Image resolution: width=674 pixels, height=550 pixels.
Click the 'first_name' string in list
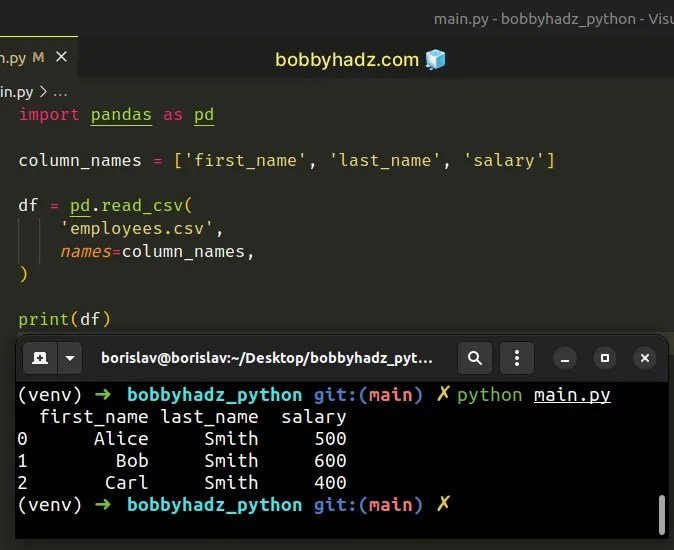point(245,161)
